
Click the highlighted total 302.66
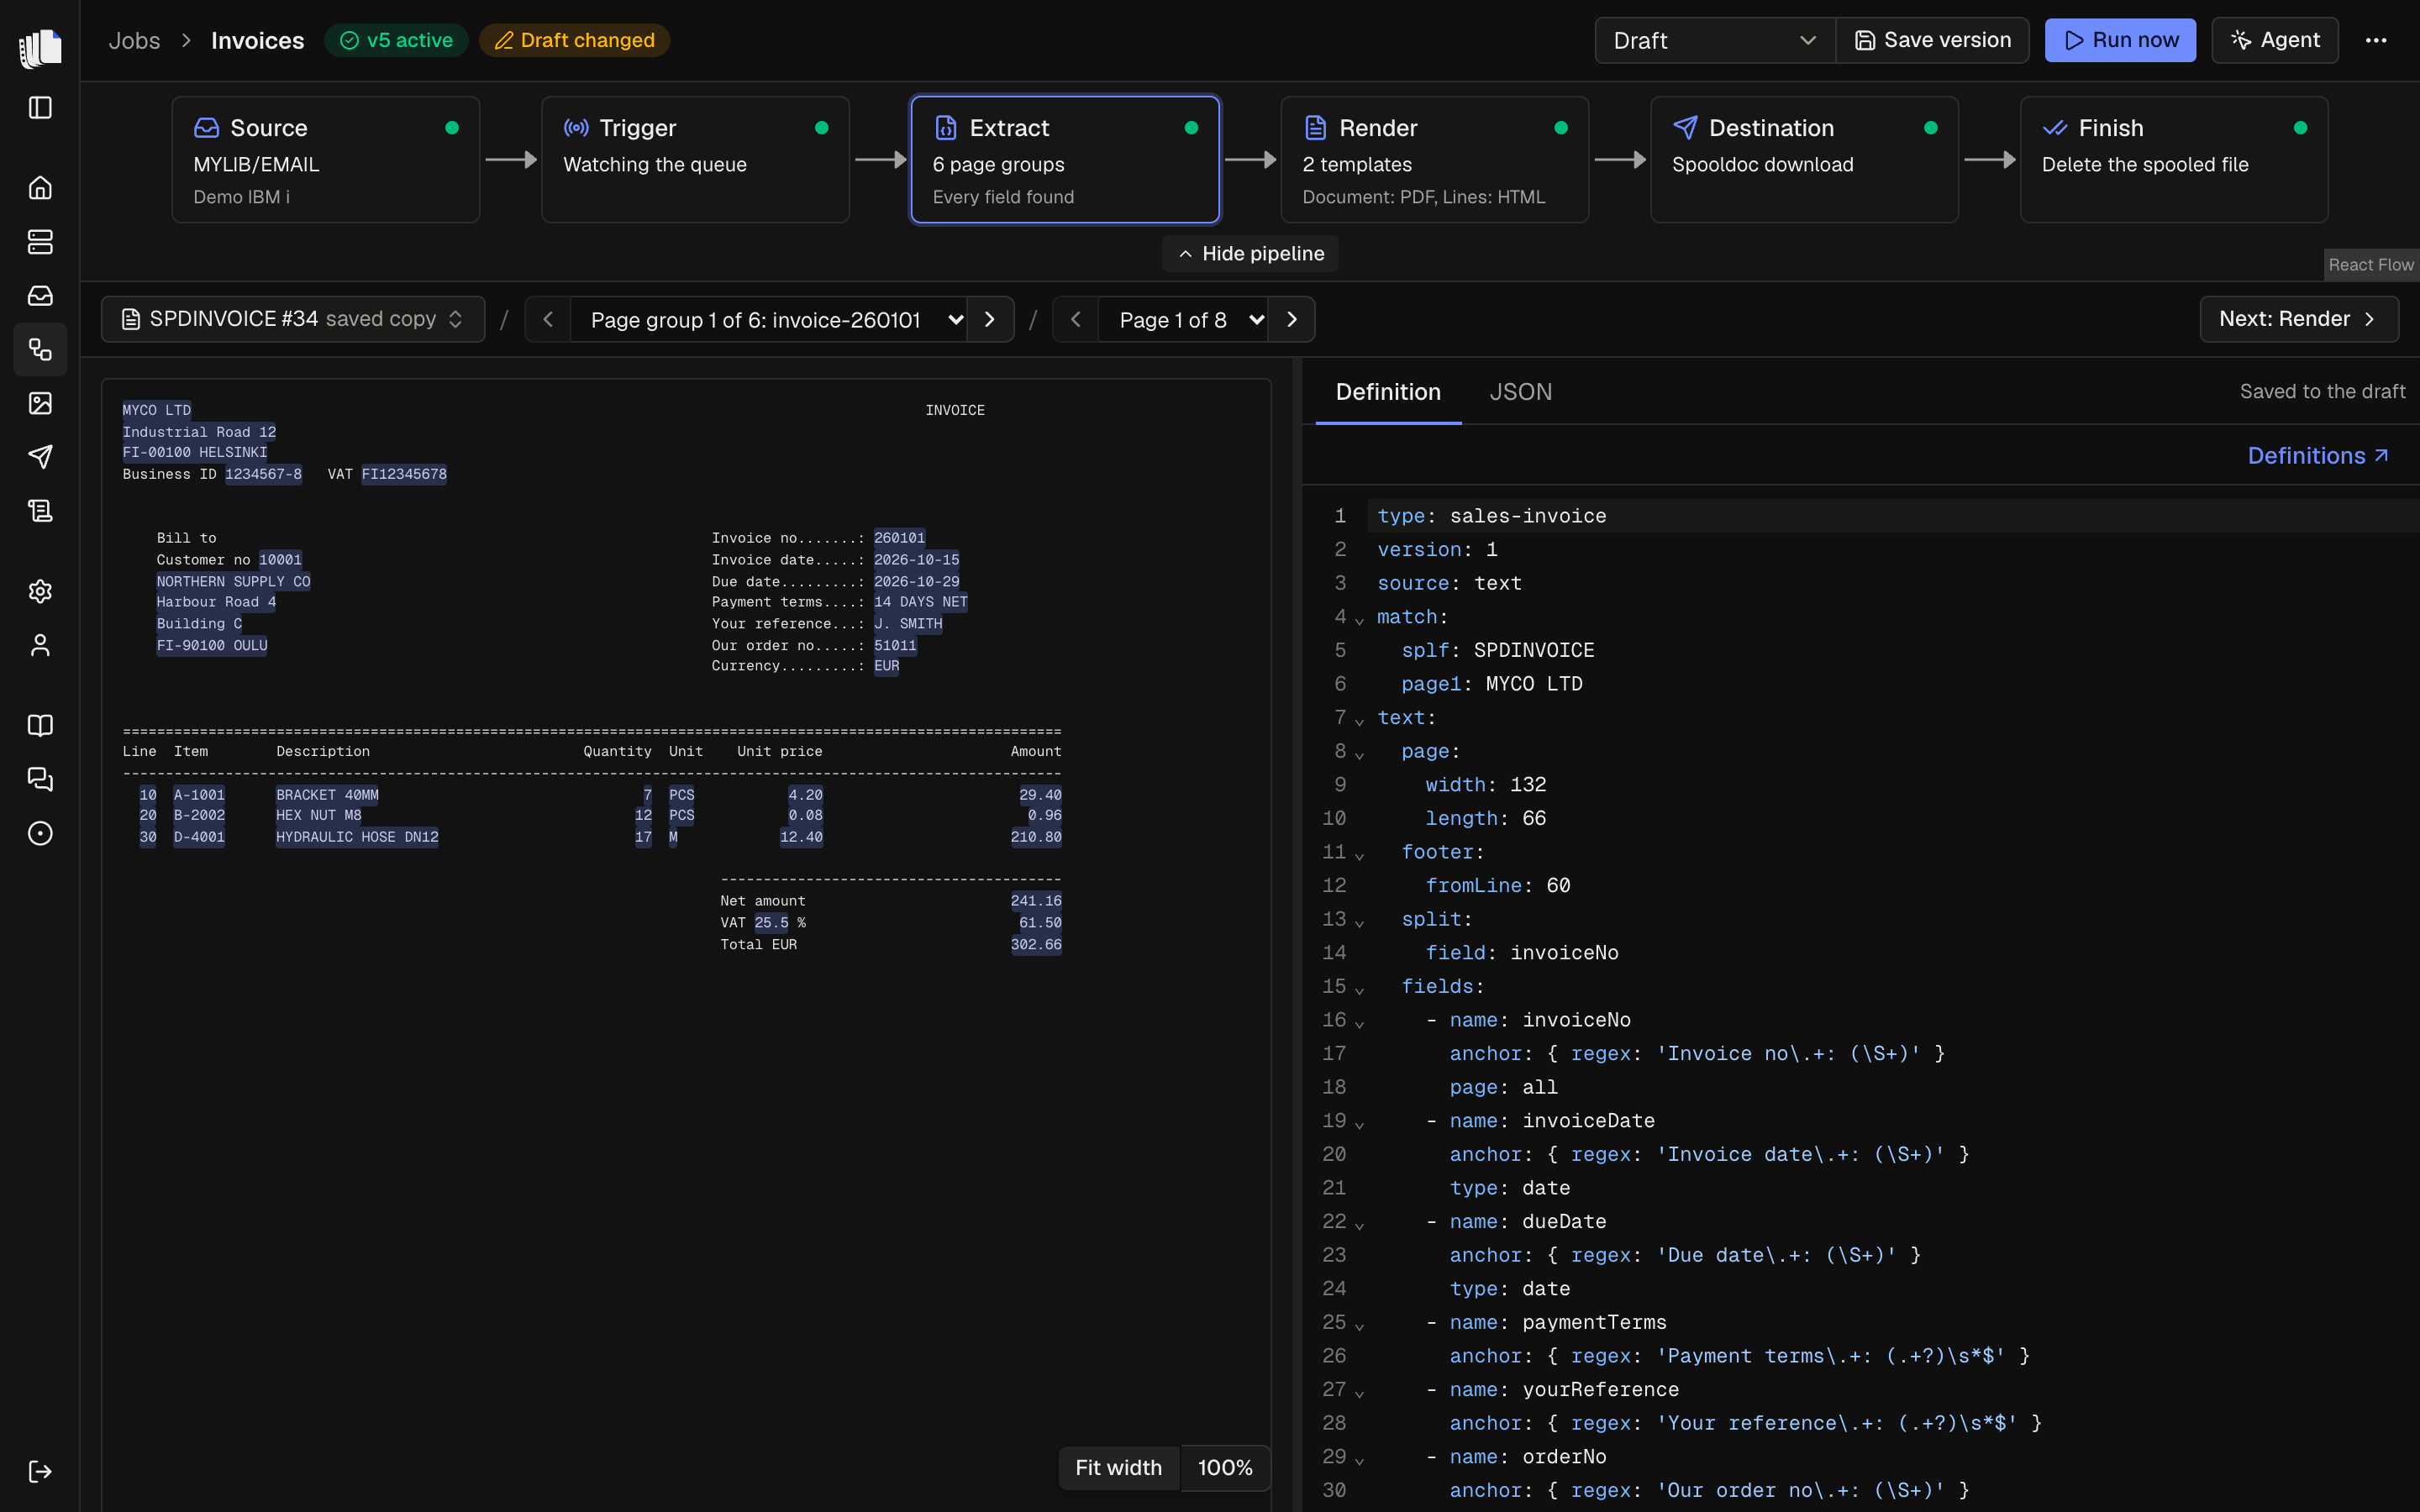tap(1036, 944)
